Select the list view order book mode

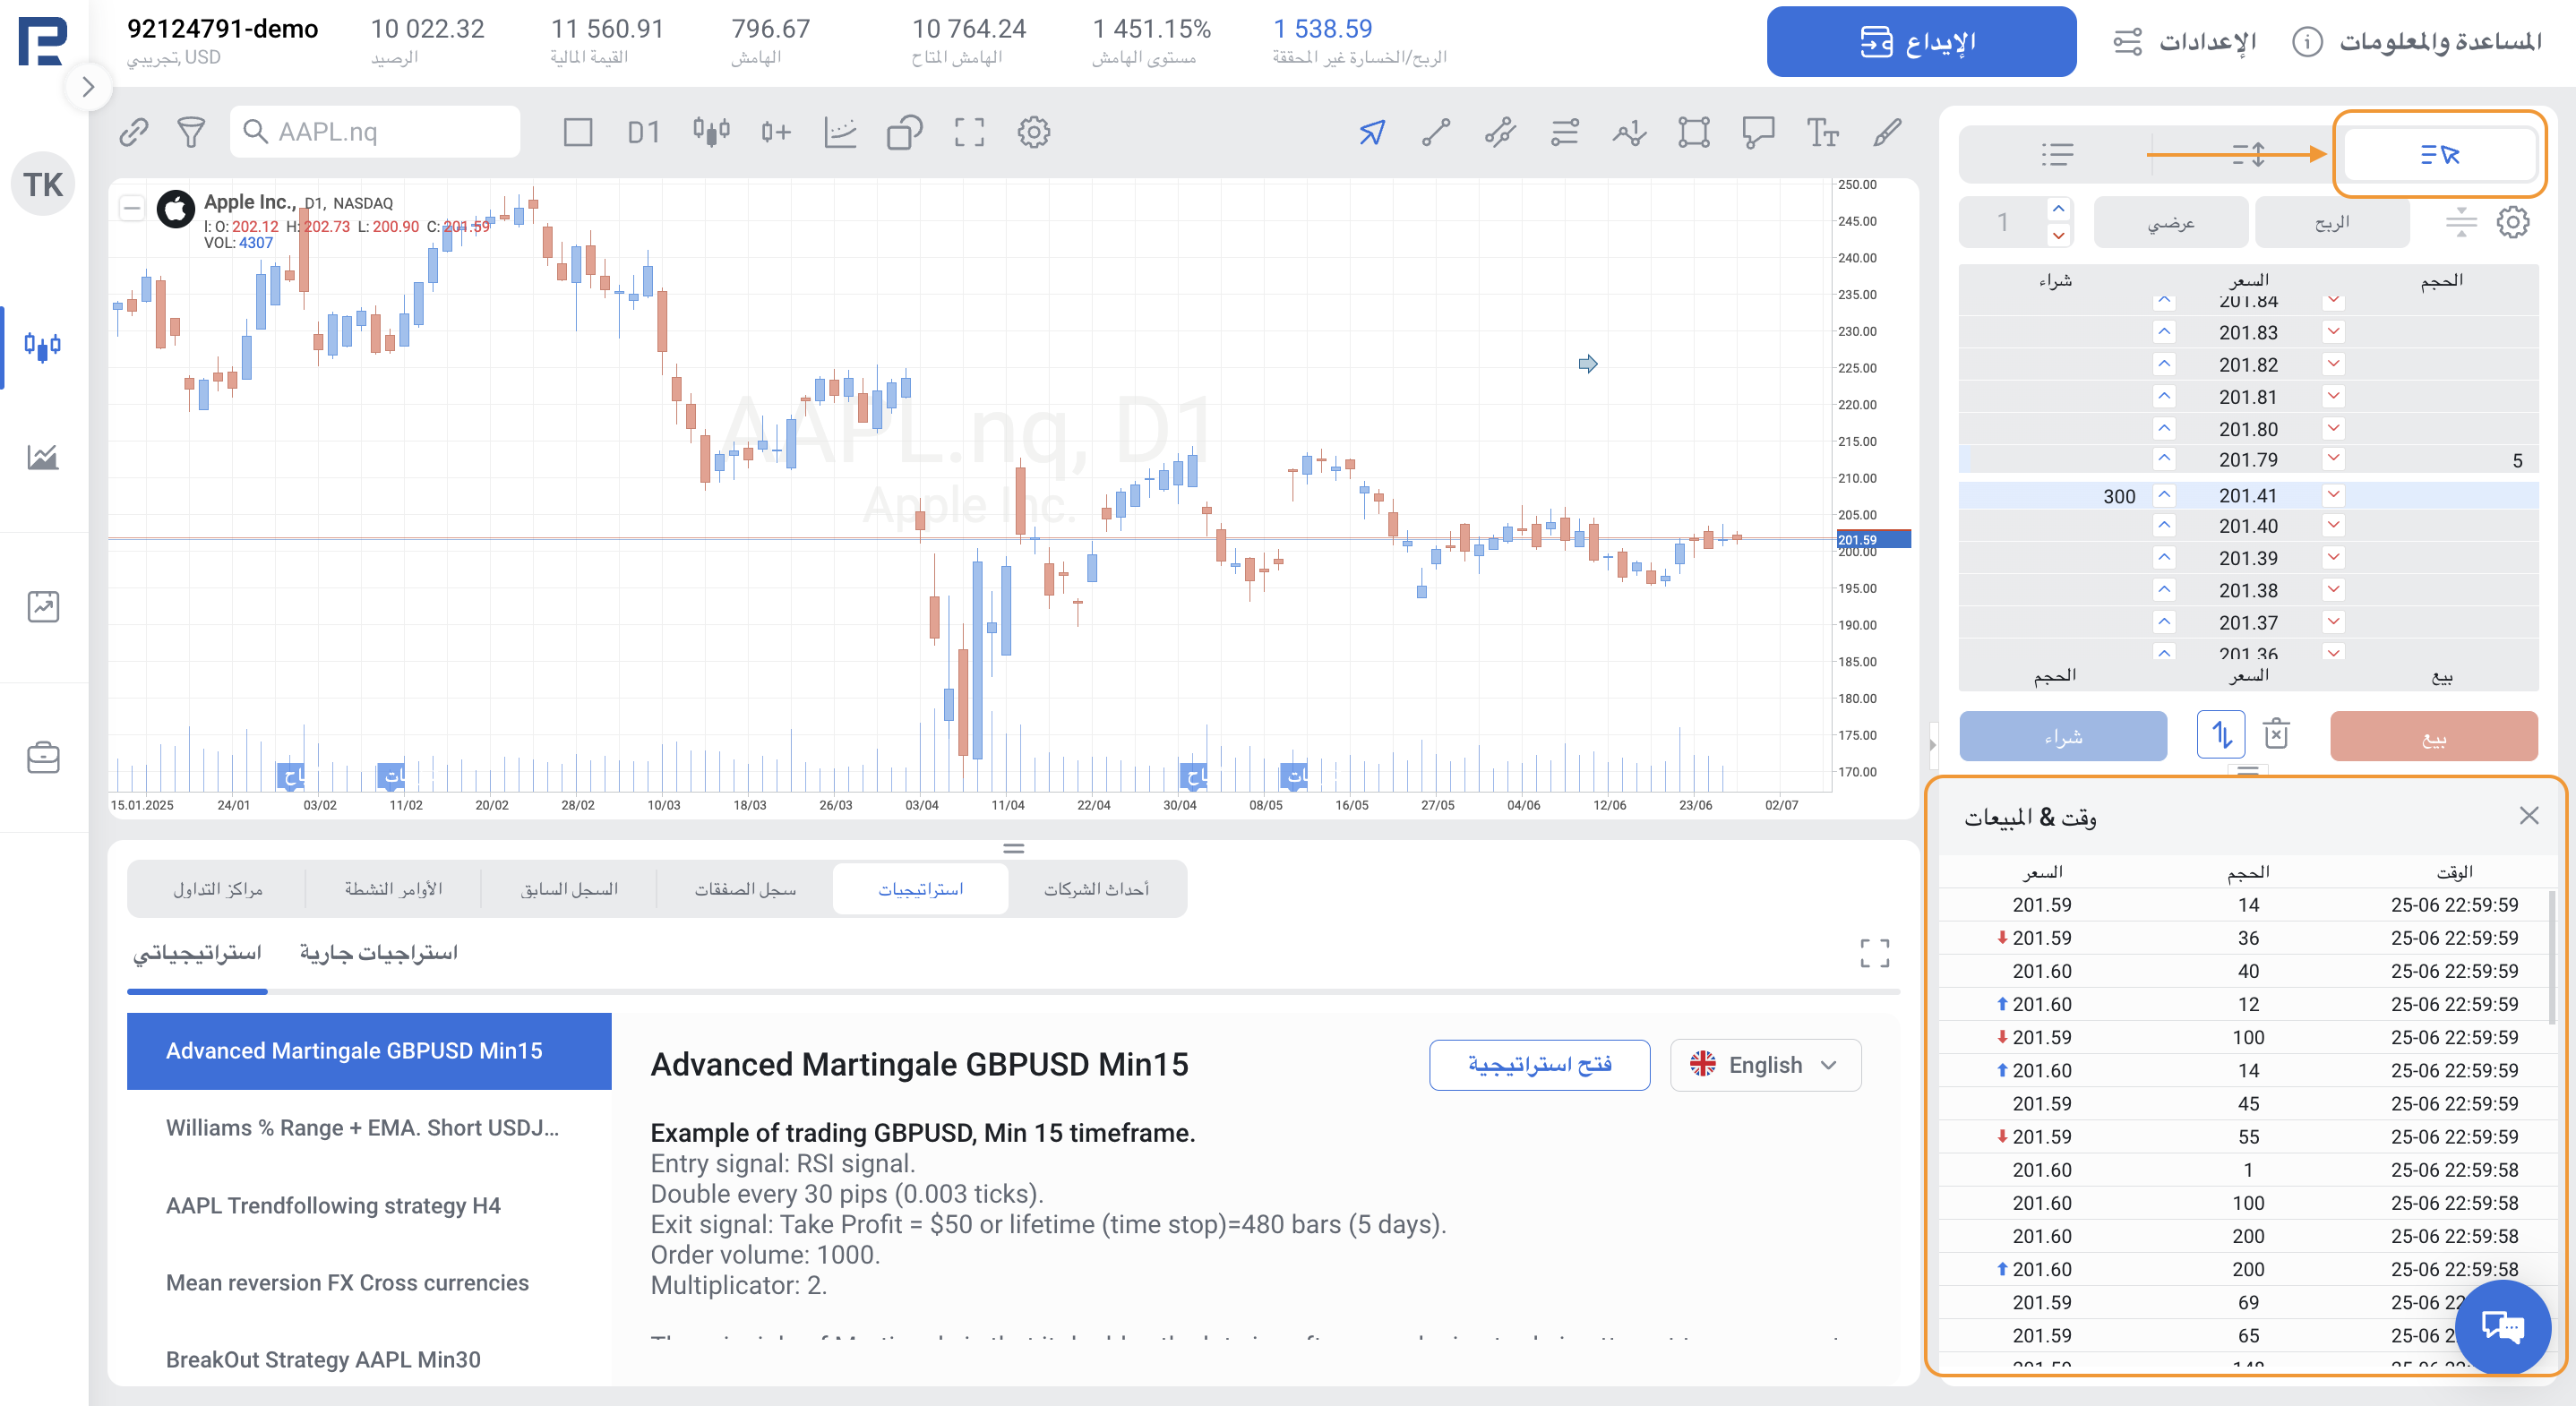point(2056,154)
